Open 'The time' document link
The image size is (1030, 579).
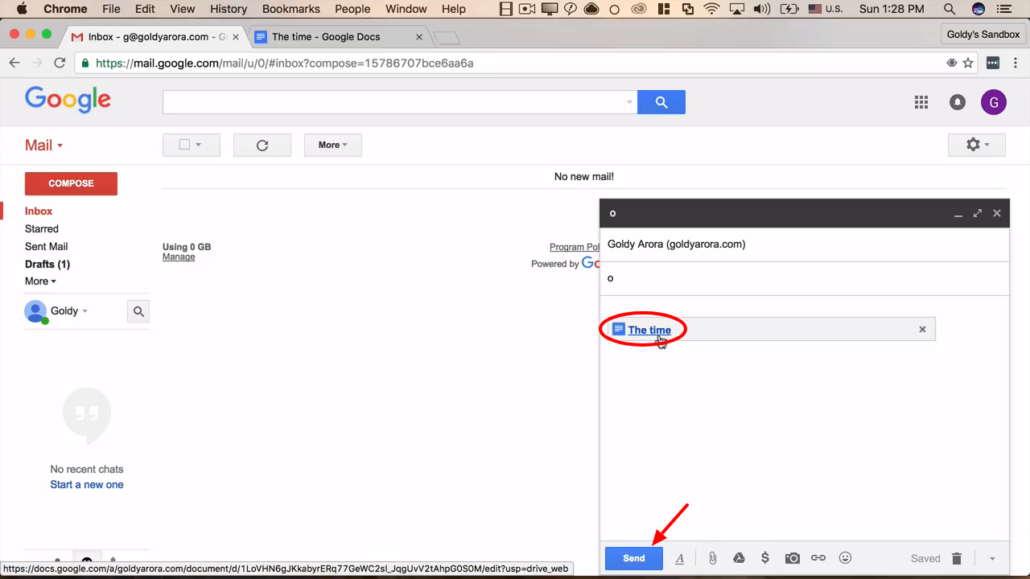click(649, 330)
